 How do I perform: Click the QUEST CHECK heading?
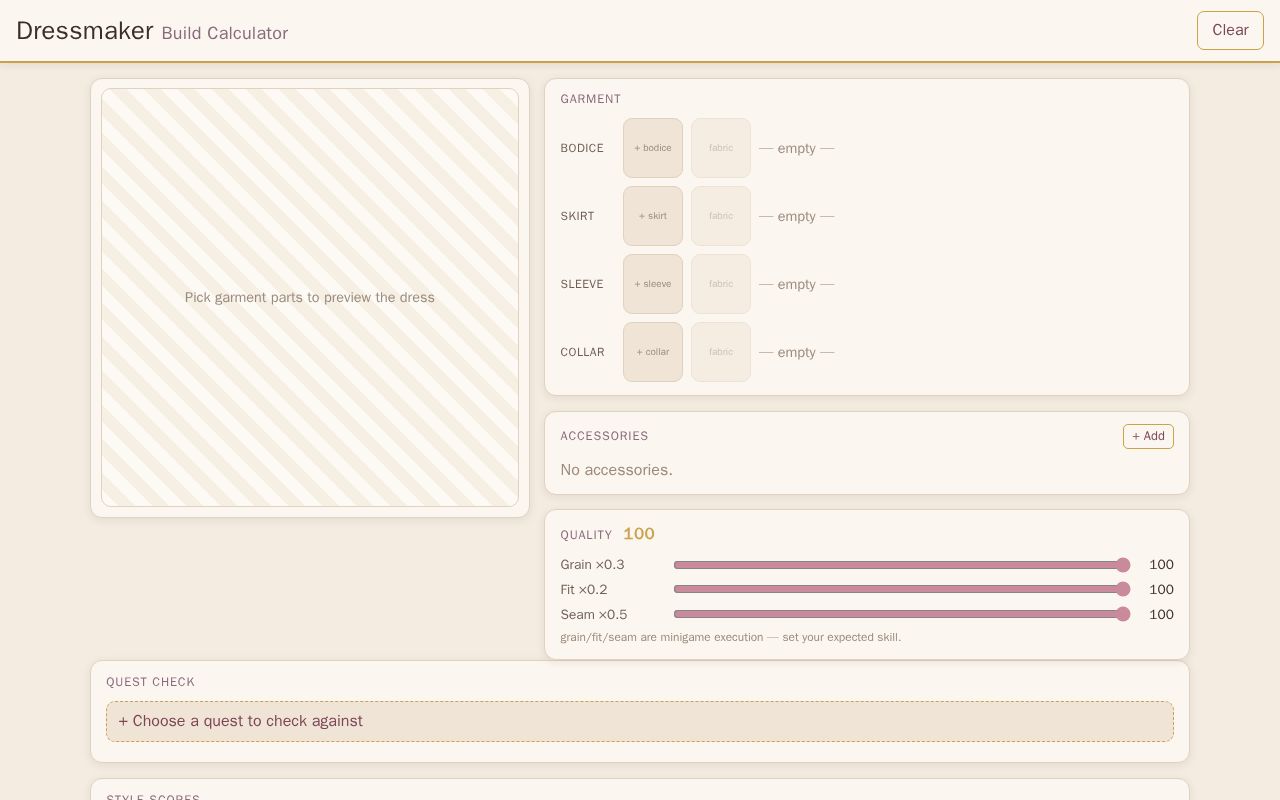click(x=151, y=682)
